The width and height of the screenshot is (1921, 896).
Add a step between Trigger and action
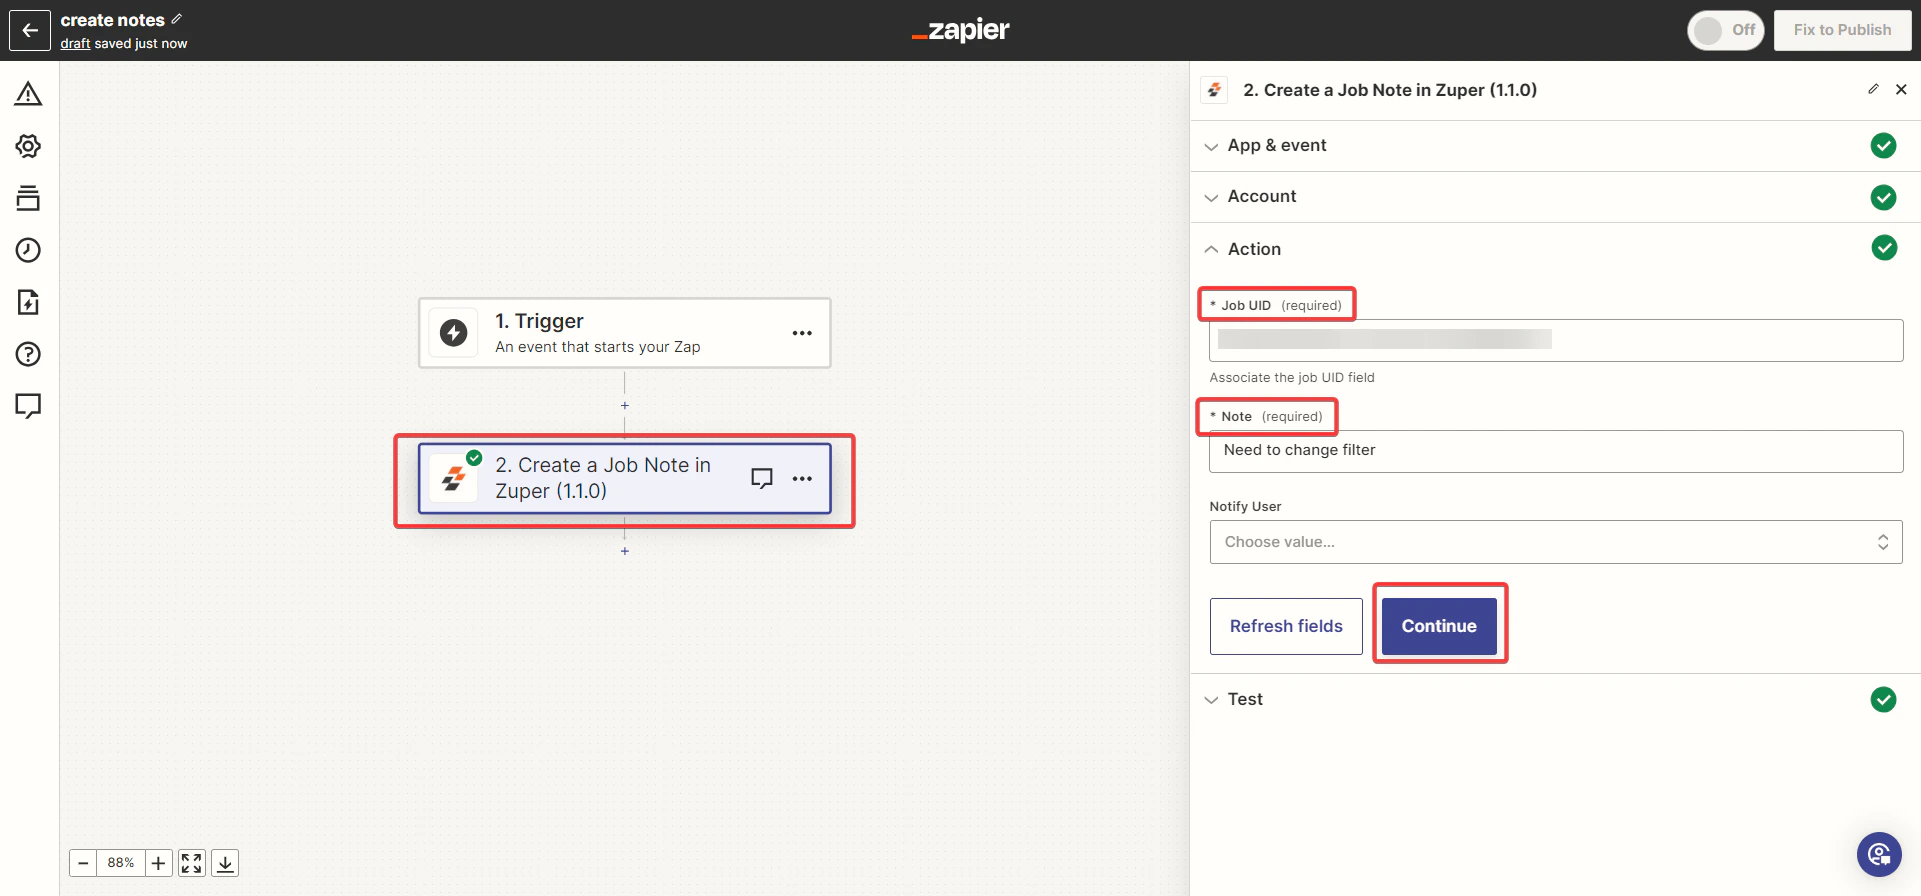coord(625,406)
